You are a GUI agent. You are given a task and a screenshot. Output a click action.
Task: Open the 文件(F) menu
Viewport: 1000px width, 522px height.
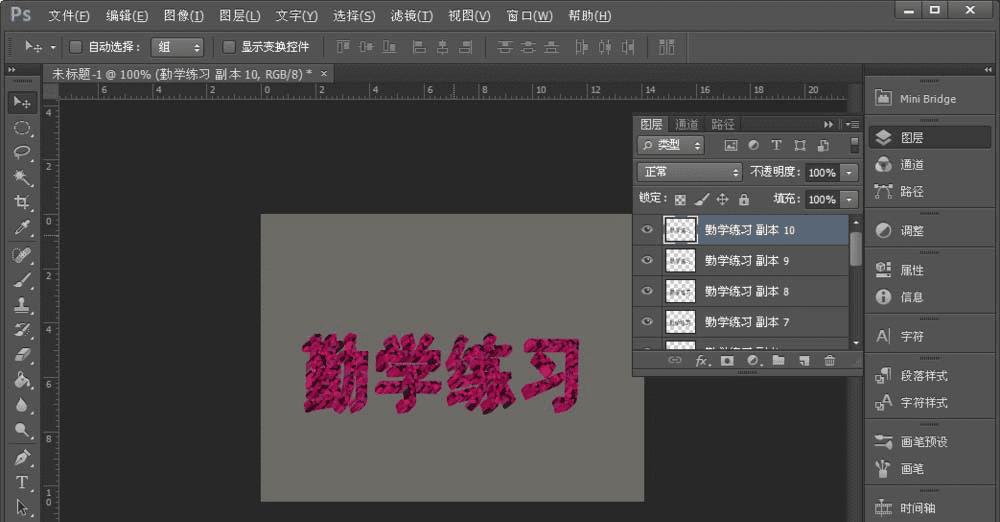point(69,15)
